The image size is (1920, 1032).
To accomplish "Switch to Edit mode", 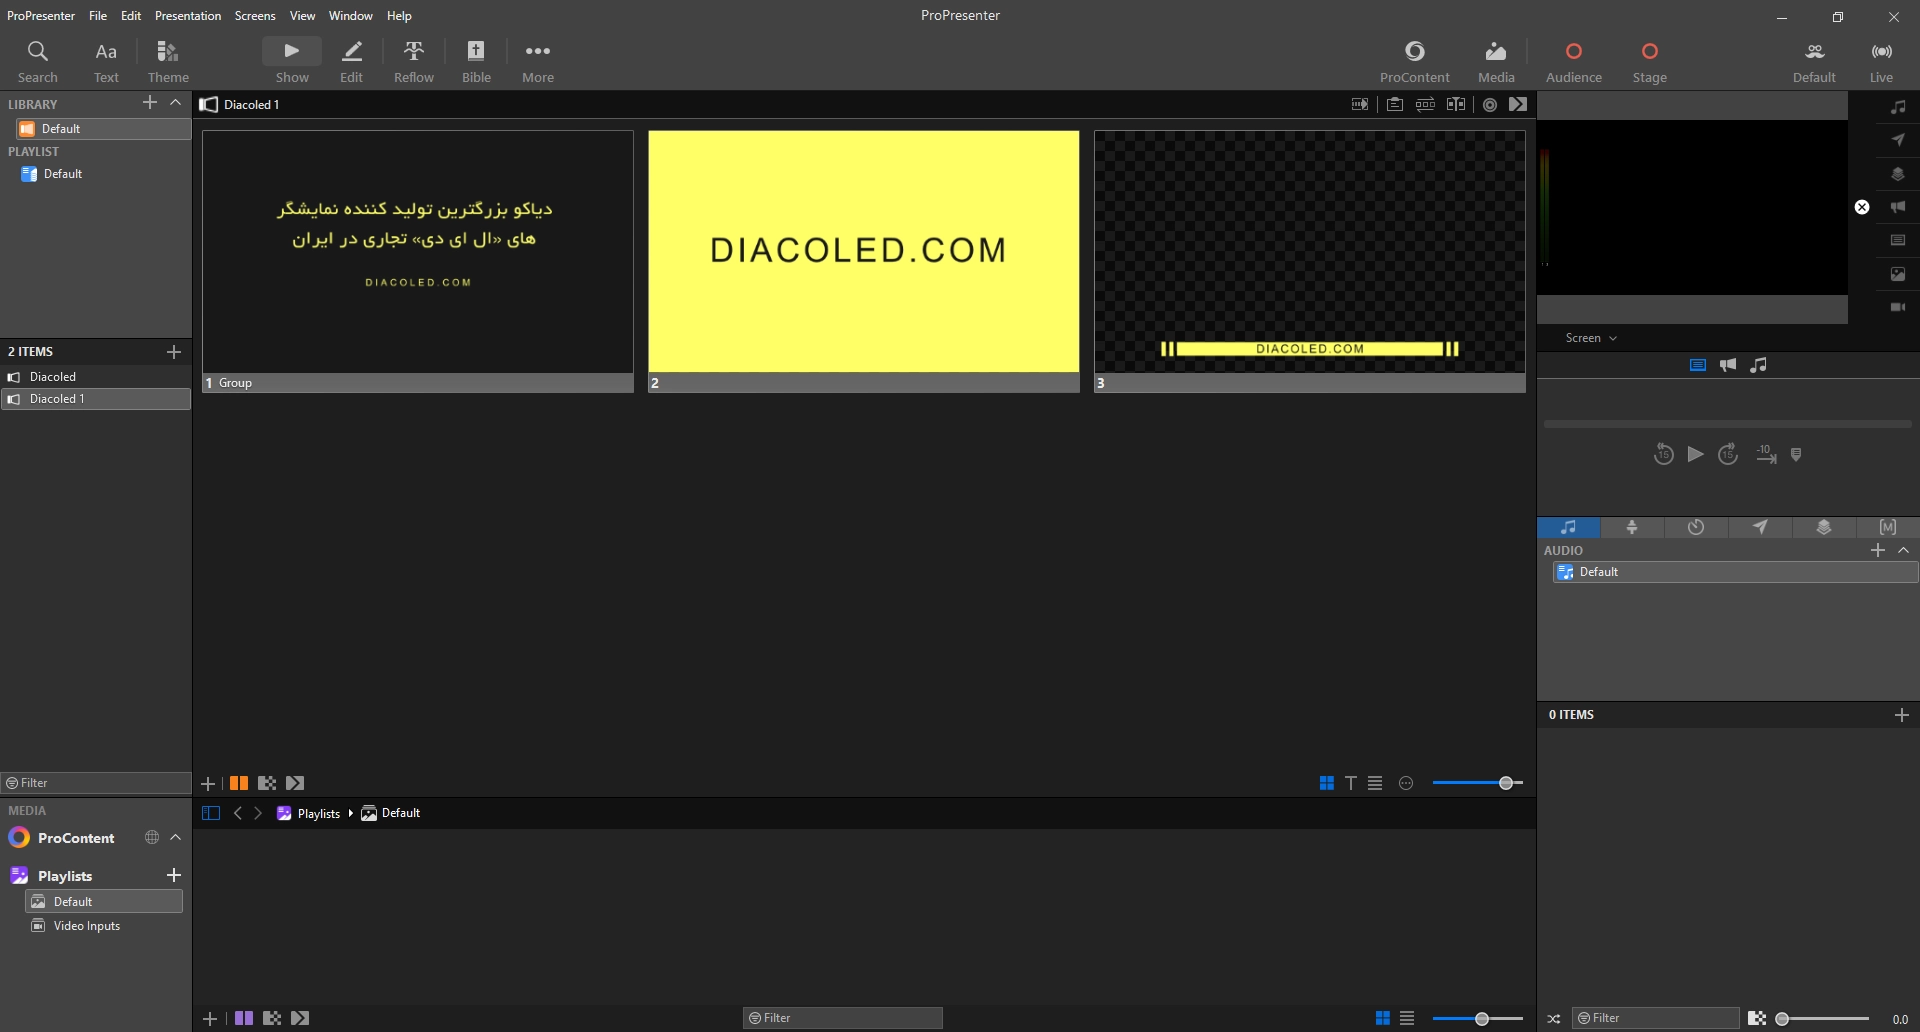I will (352, 62).
